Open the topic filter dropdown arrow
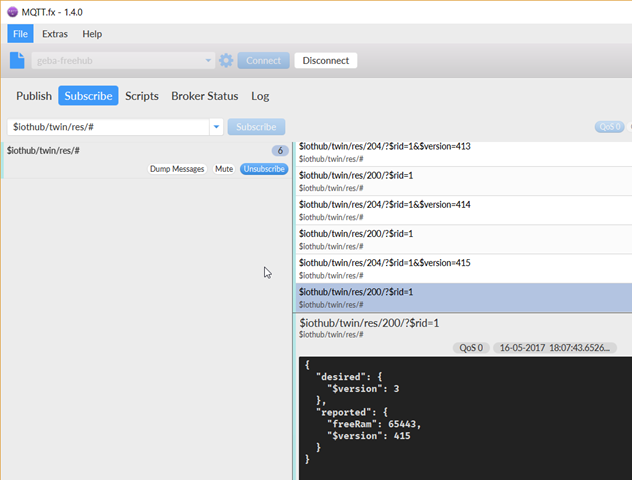 coord(216,128)
